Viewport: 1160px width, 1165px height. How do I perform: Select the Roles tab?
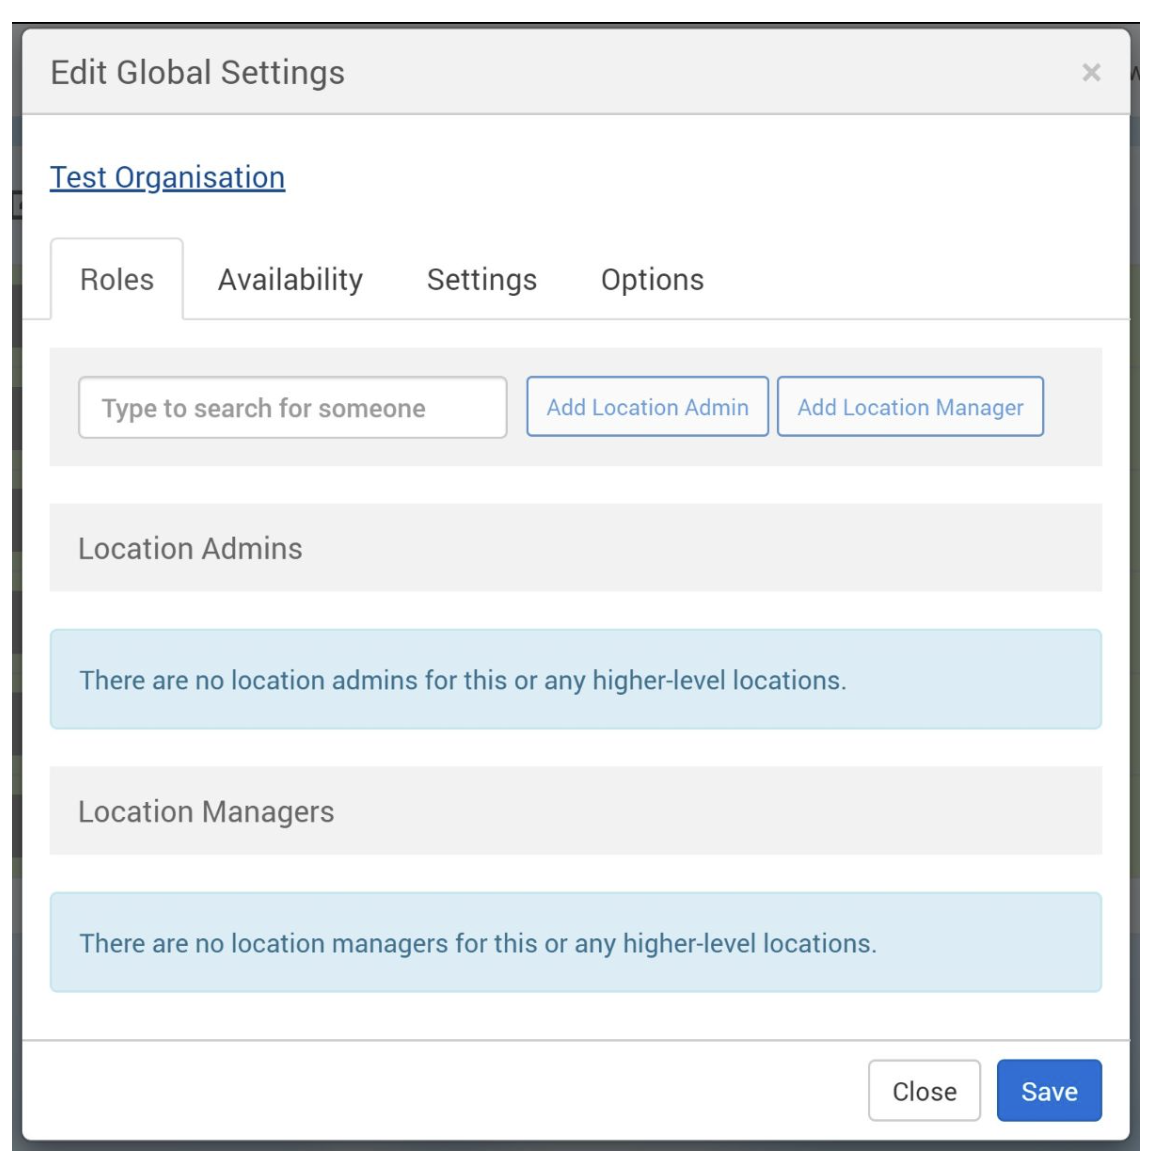(x=117, y=280)
